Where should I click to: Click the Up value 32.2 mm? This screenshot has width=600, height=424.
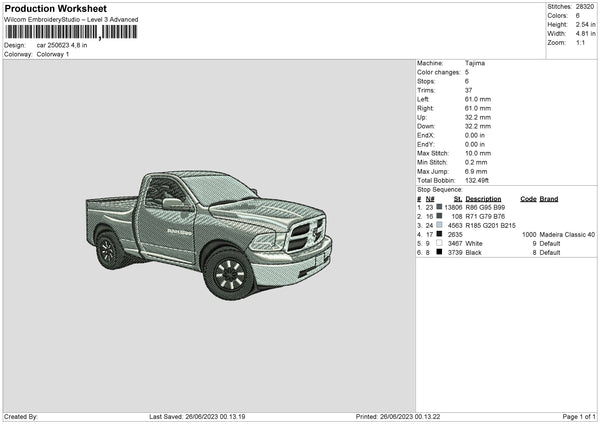click(x=478, y=117)
